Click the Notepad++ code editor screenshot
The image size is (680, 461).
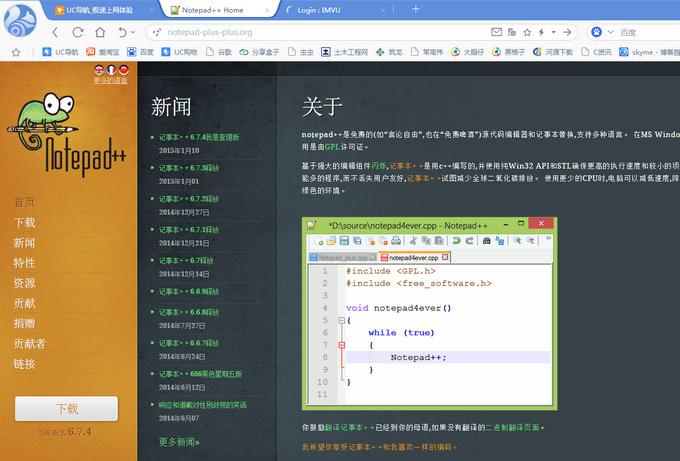[x=429, y=310]
